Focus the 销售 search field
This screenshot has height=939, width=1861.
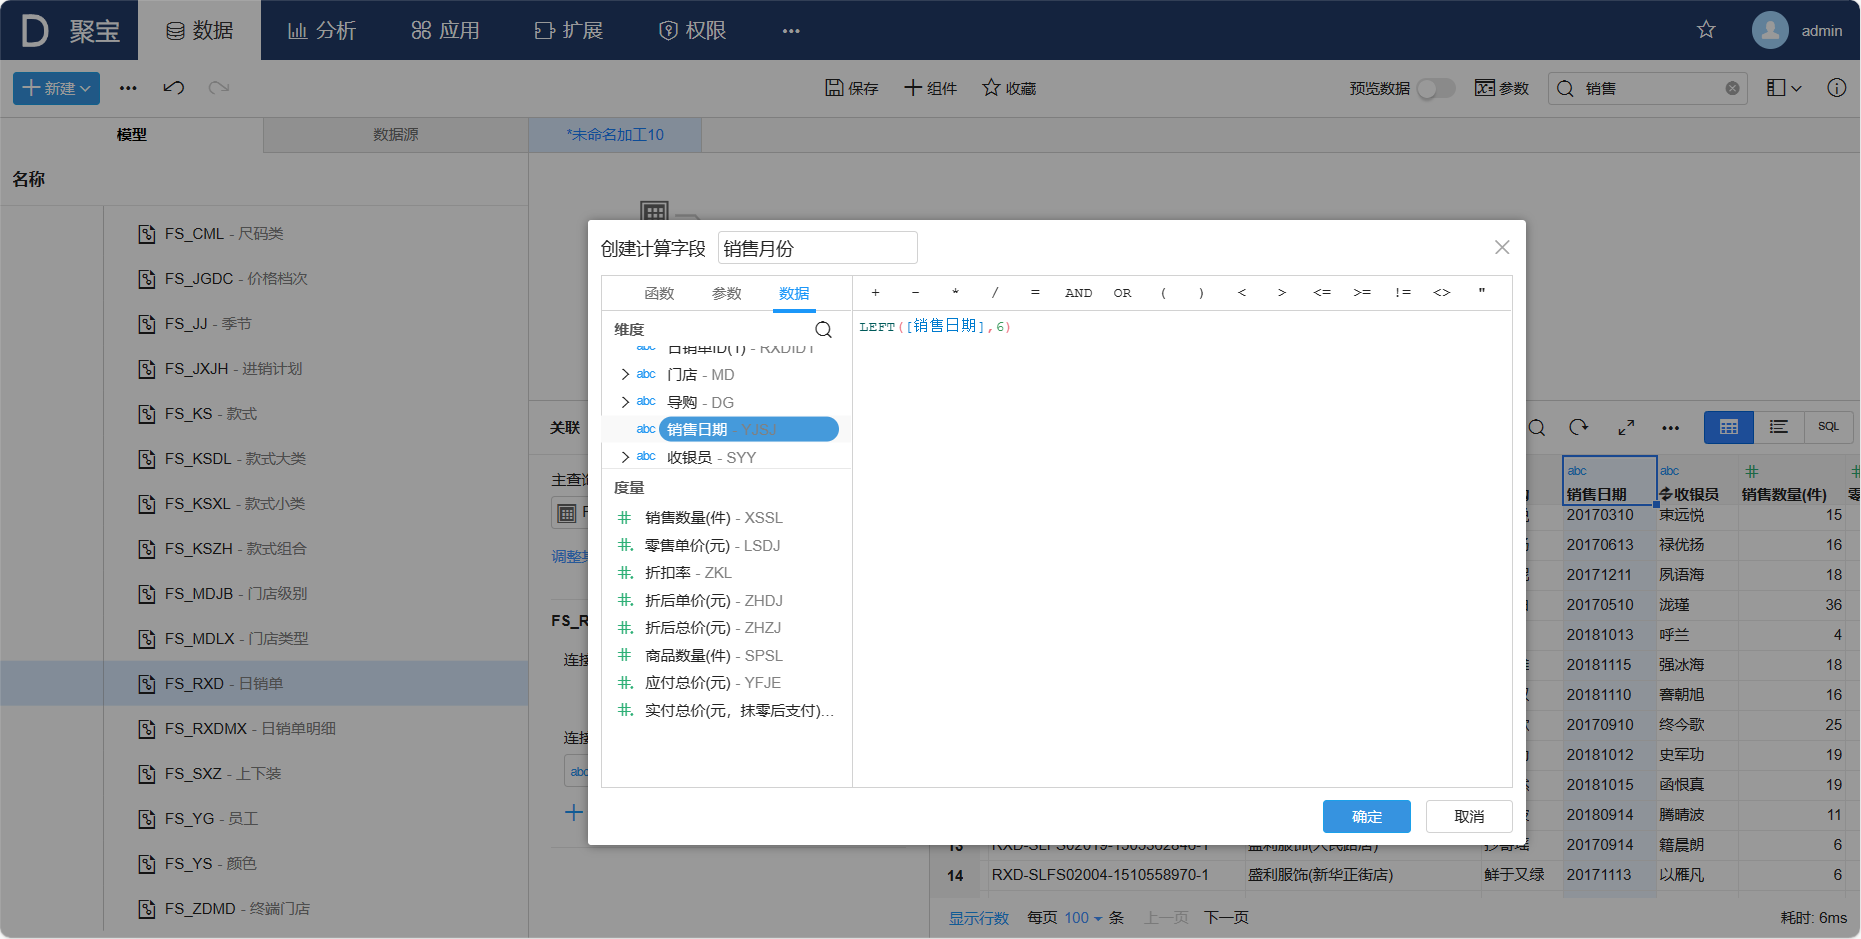(1648, 88)
